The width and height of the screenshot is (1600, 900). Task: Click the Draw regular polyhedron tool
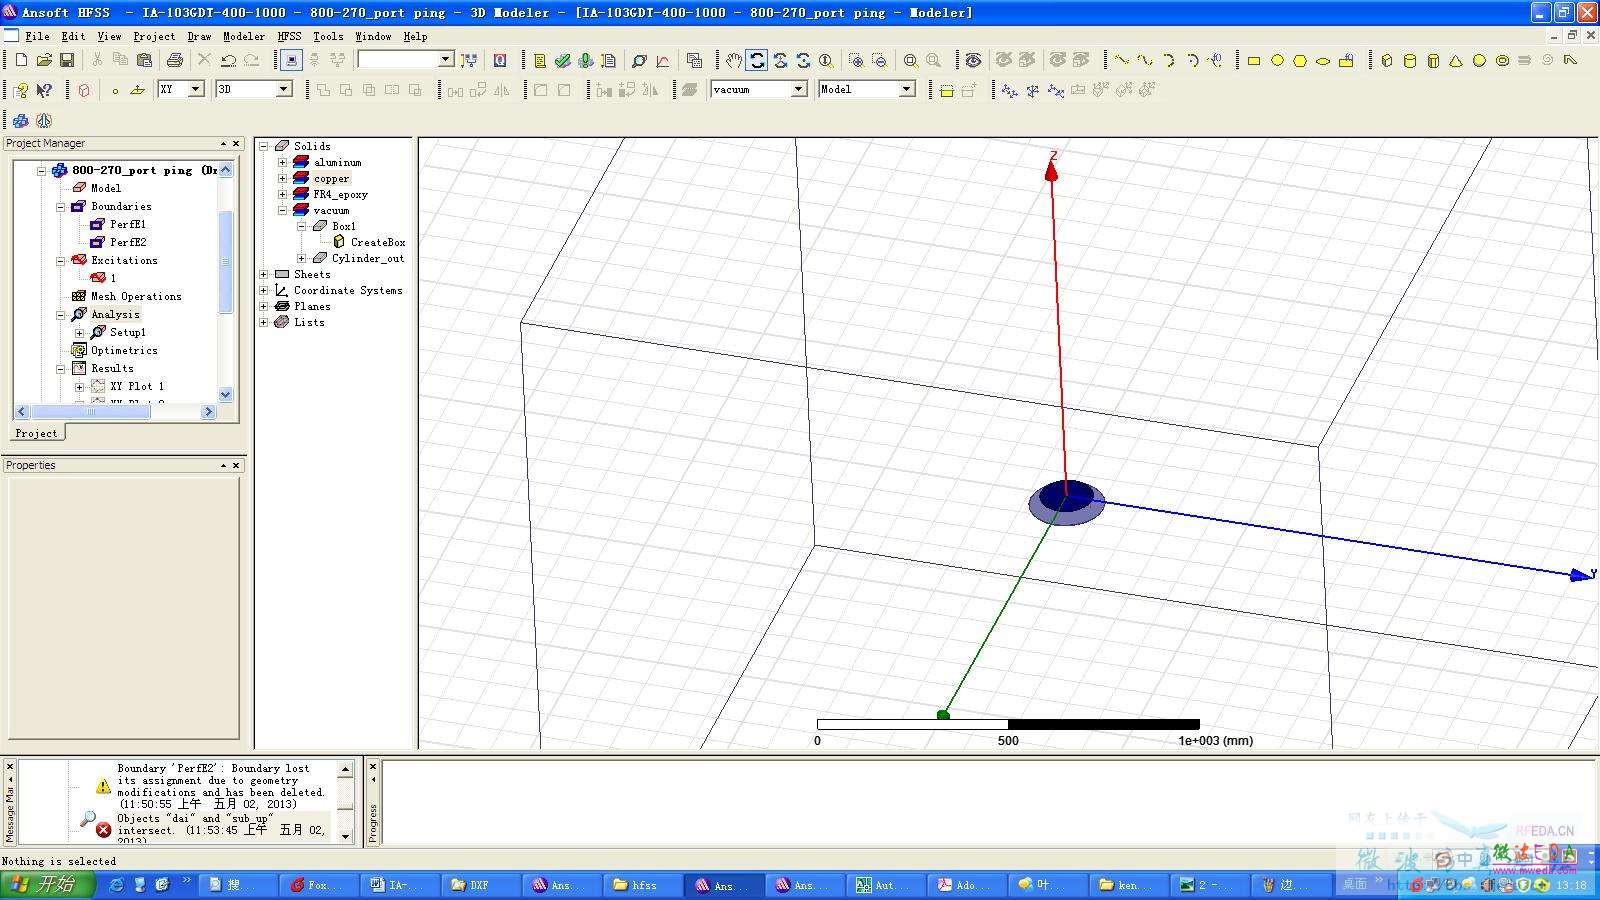point(1433,60)
